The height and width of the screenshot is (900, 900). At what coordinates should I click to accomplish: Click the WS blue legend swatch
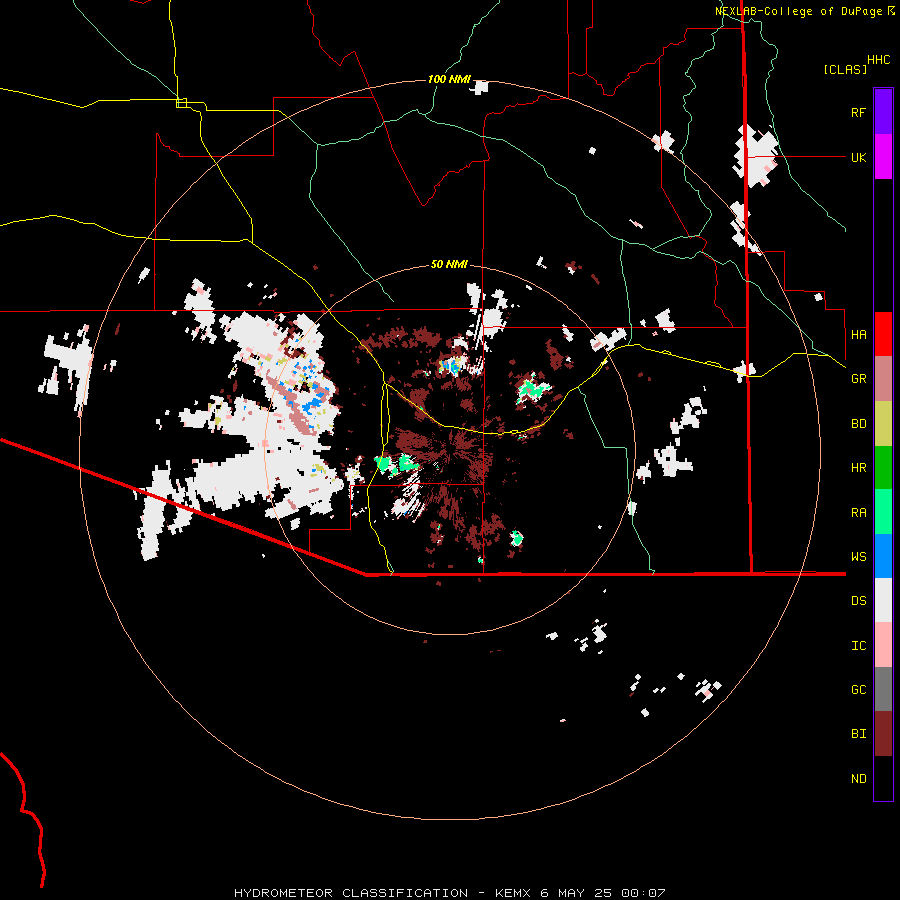883,556
